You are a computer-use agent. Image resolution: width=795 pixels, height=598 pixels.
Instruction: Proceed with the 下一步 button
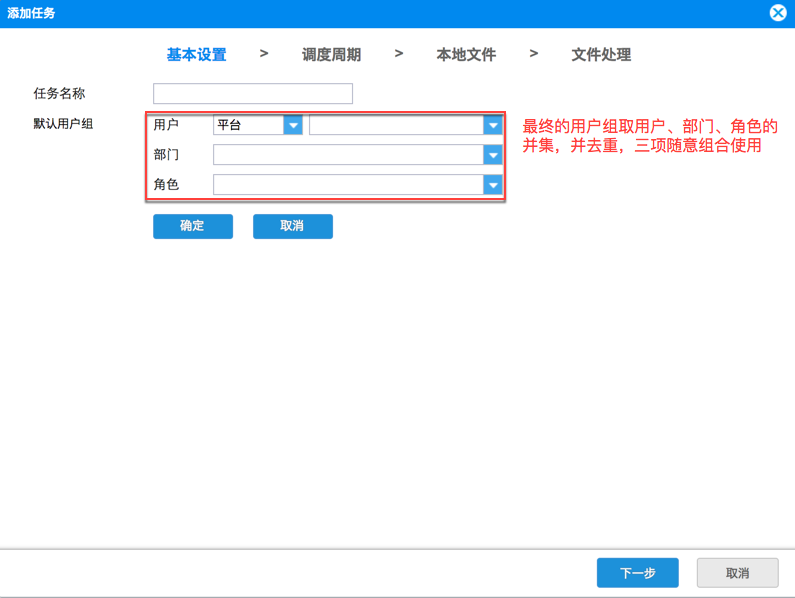pos(637,573)
